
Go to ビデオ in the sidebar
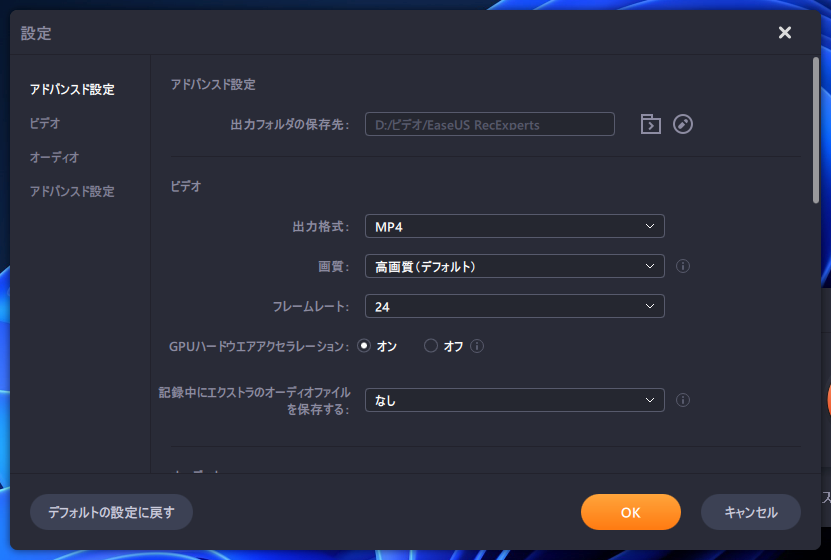(45, 123)
